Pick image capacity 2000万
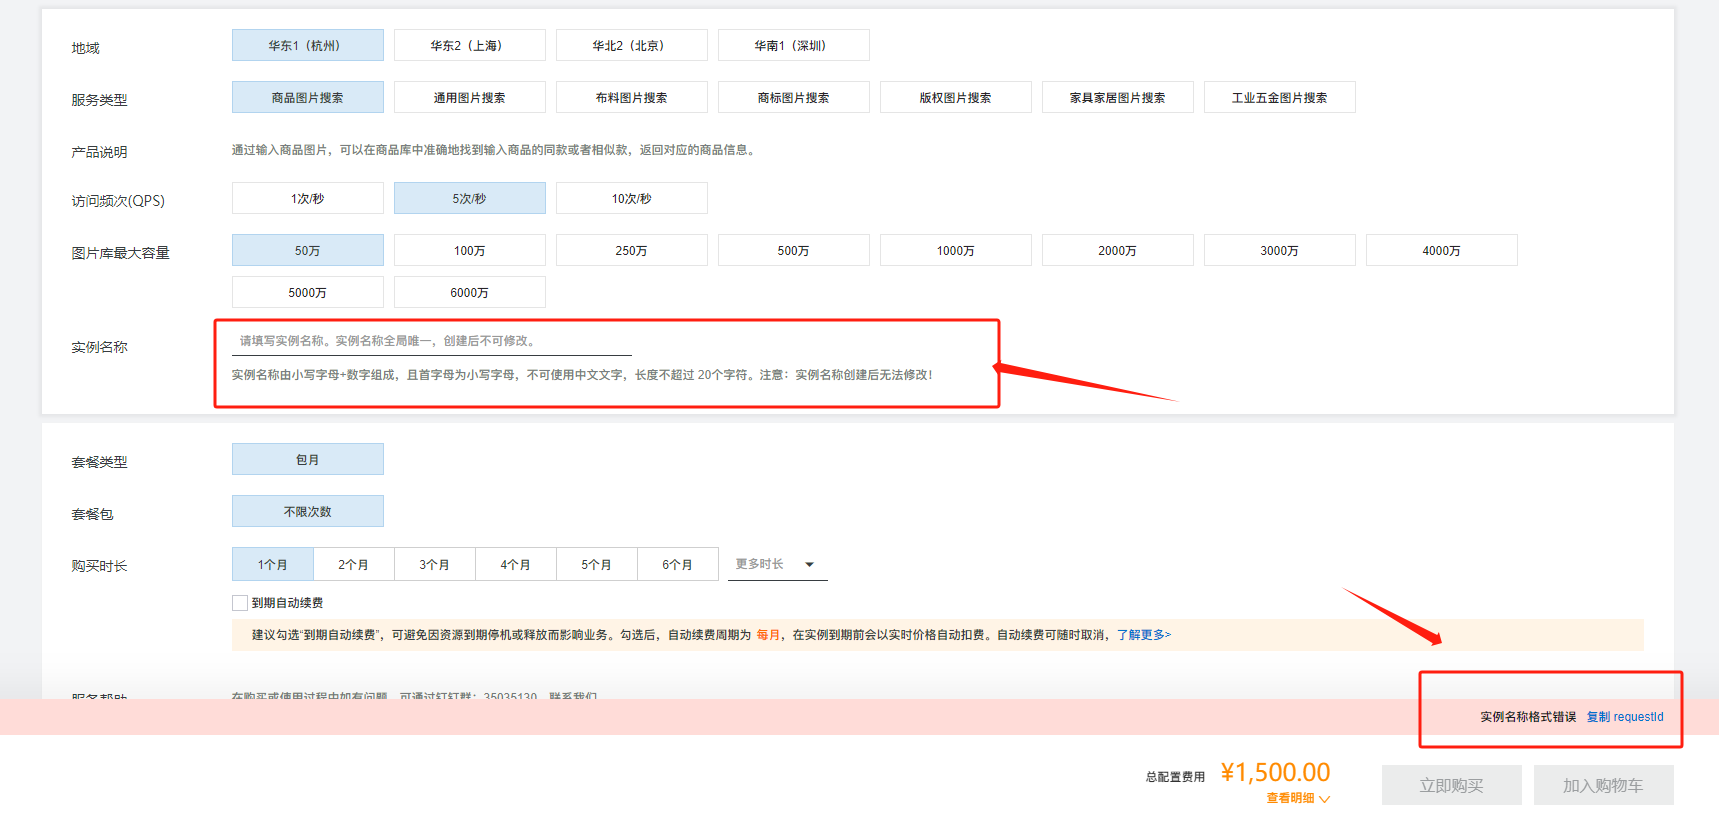This screenshot has width=1719, height=832. (x=1118, y=250)
